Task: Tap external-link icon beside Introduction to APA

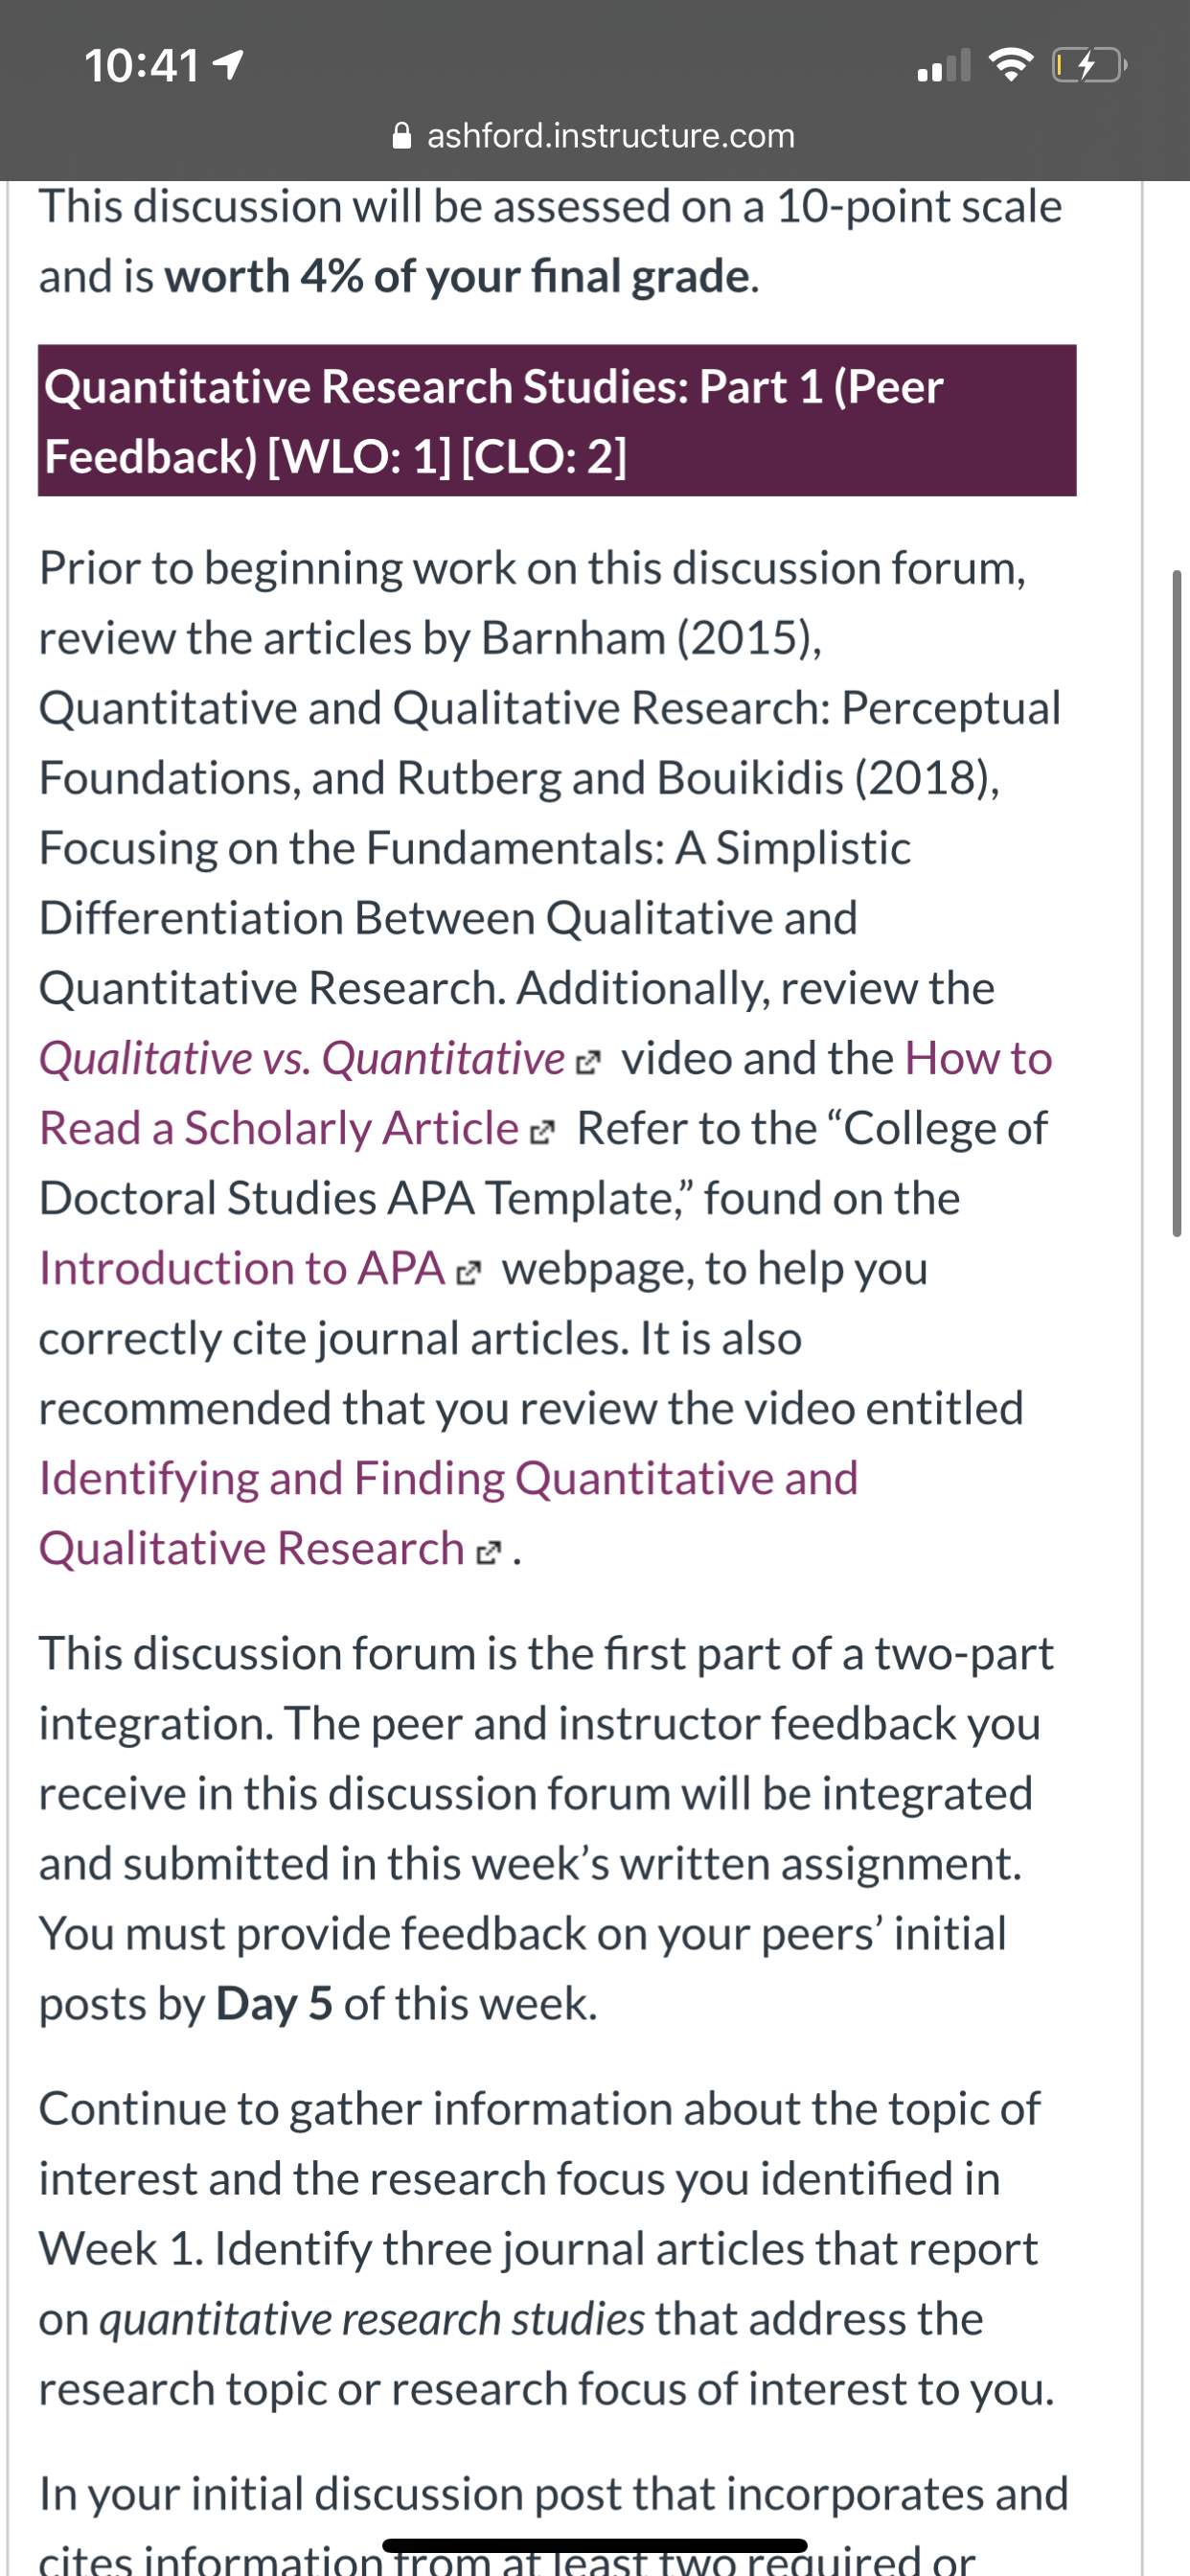Action: coord(468,1271)
